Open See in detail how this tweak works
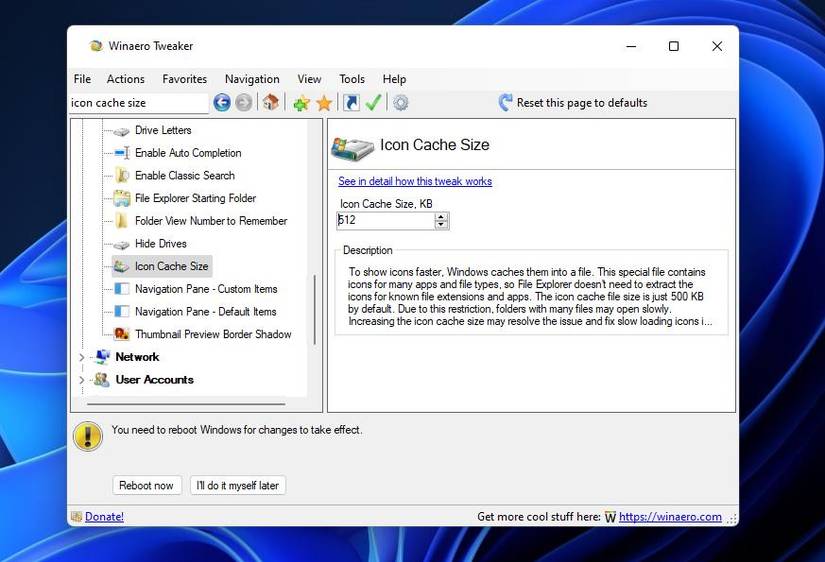 click(415, 181)
